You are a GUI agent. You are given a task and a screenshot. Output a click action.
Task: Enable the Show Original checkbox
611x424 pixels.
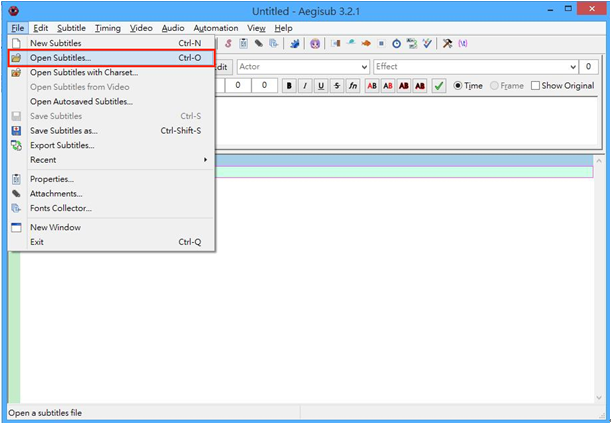click(535, 86)
